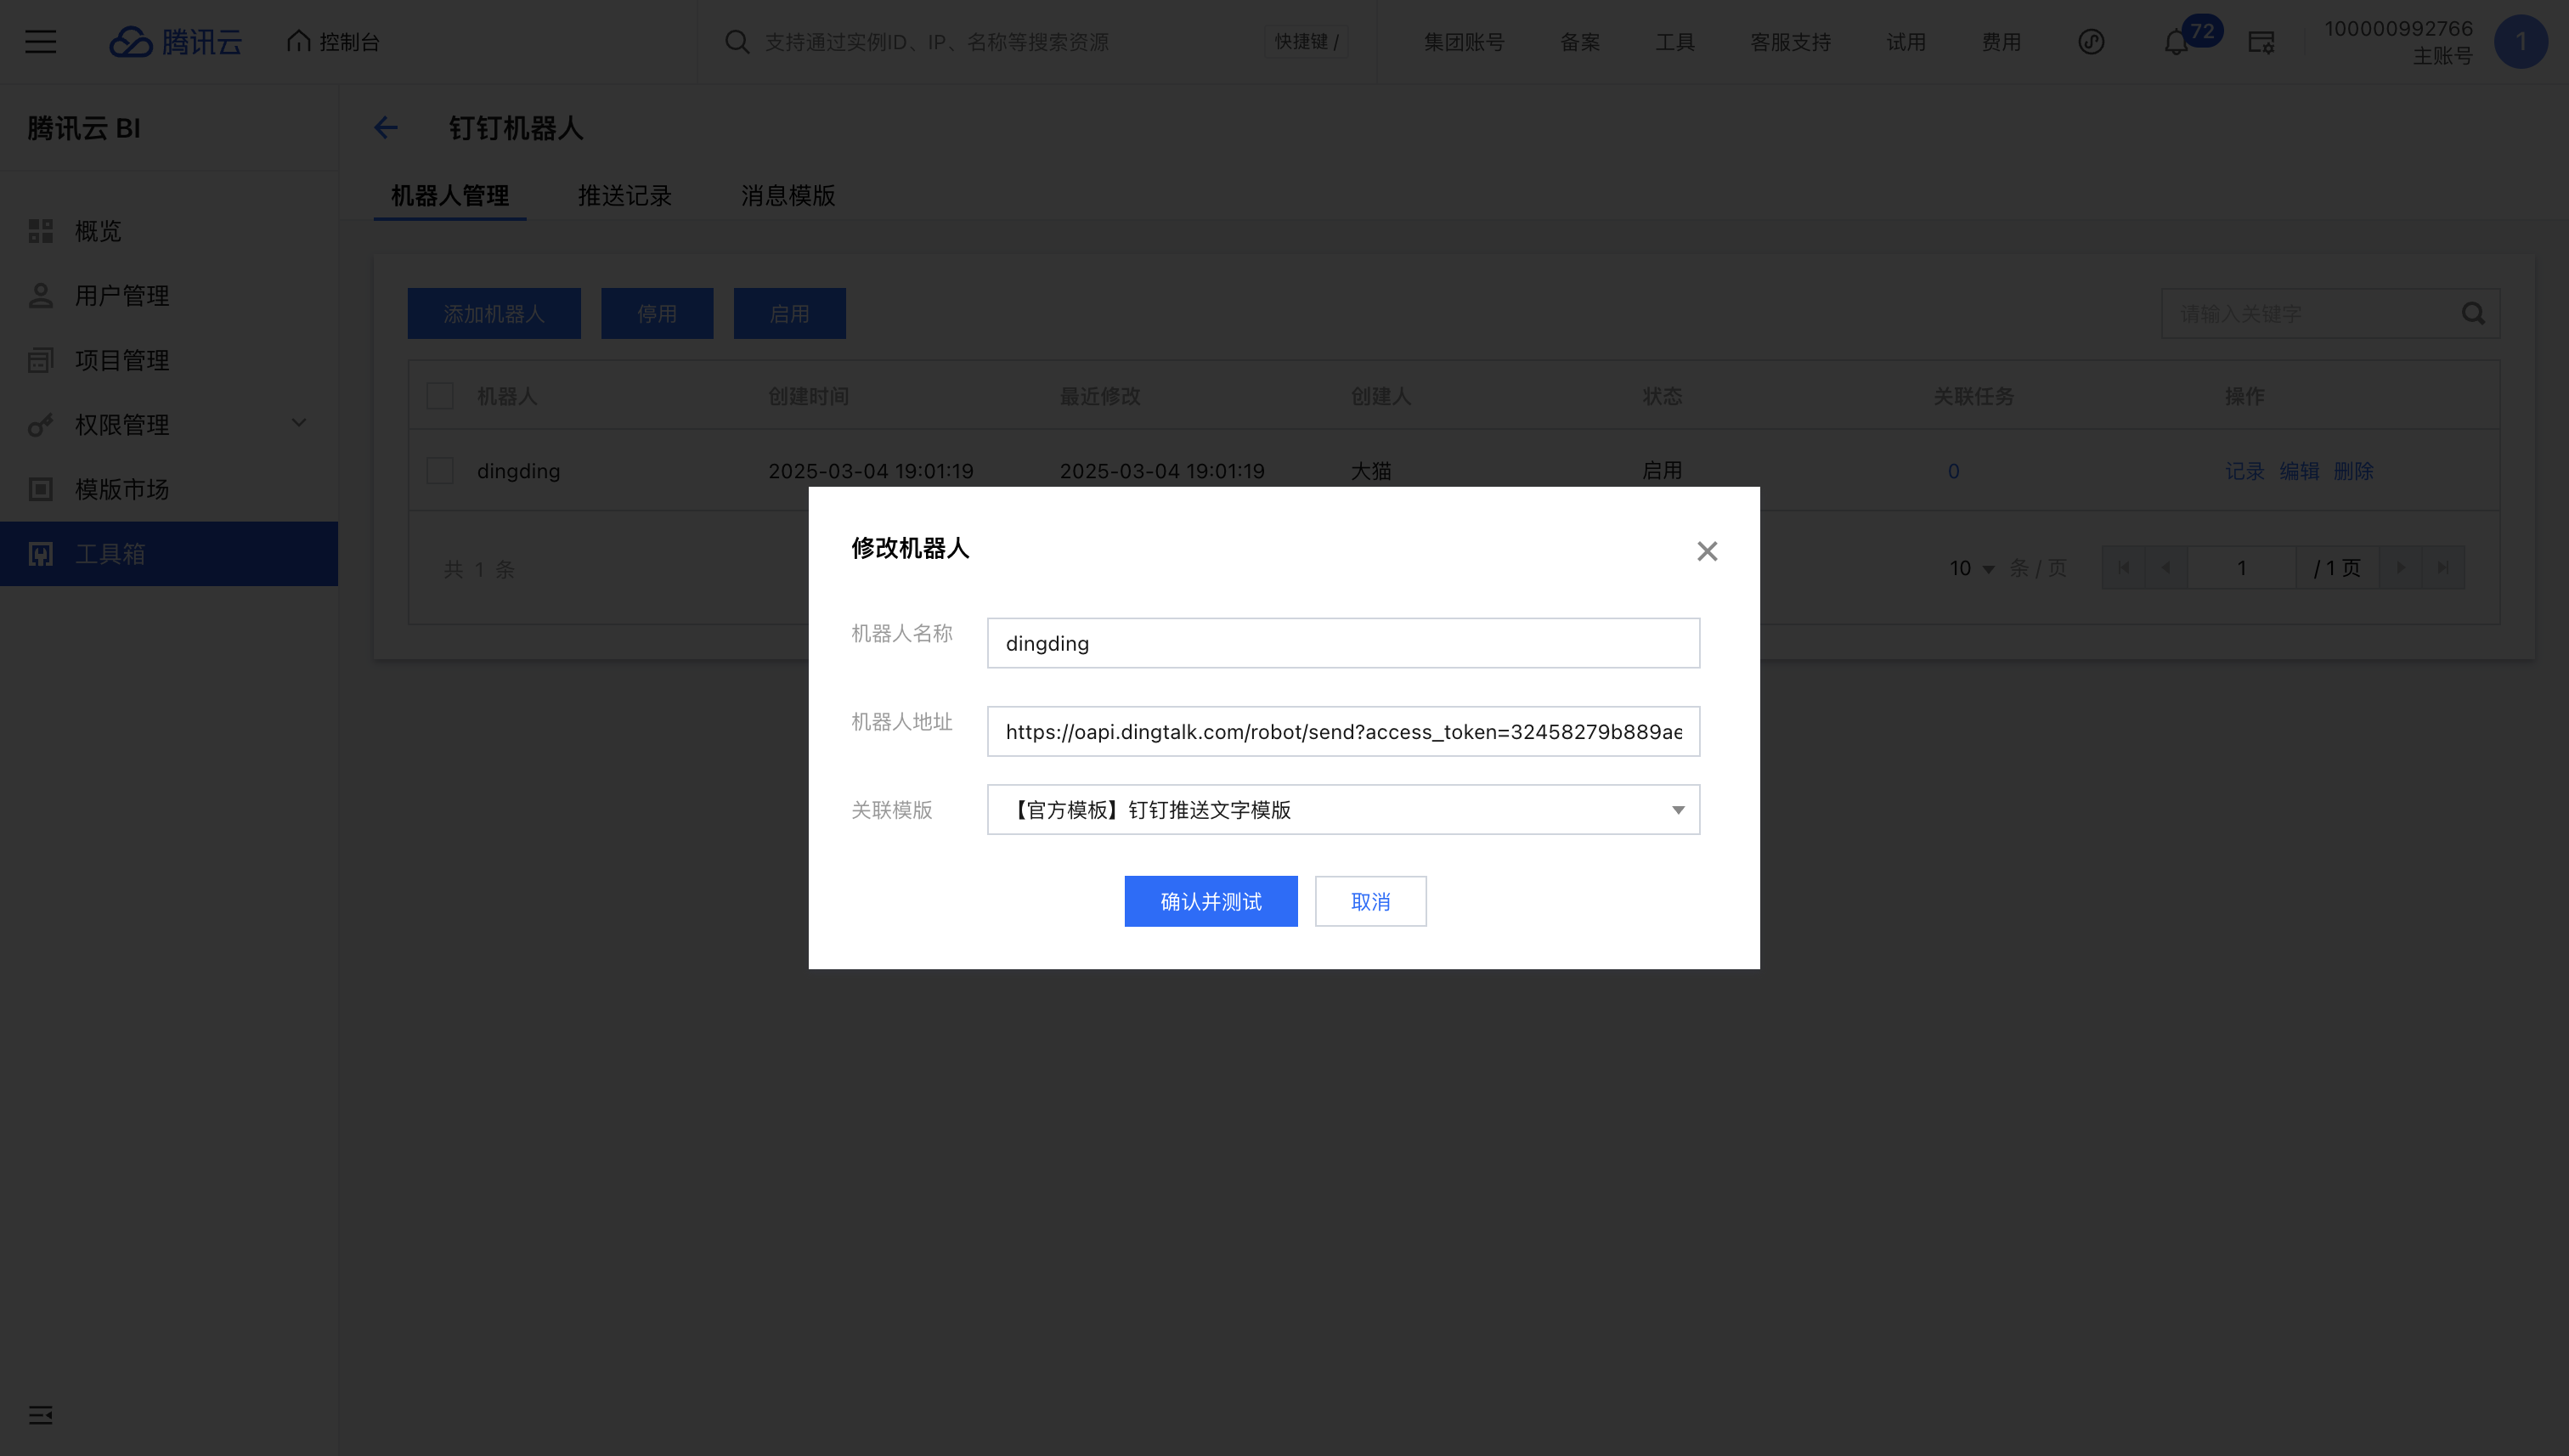
Task: Click the hamburger menu icon
Action: tap(41, 42)
